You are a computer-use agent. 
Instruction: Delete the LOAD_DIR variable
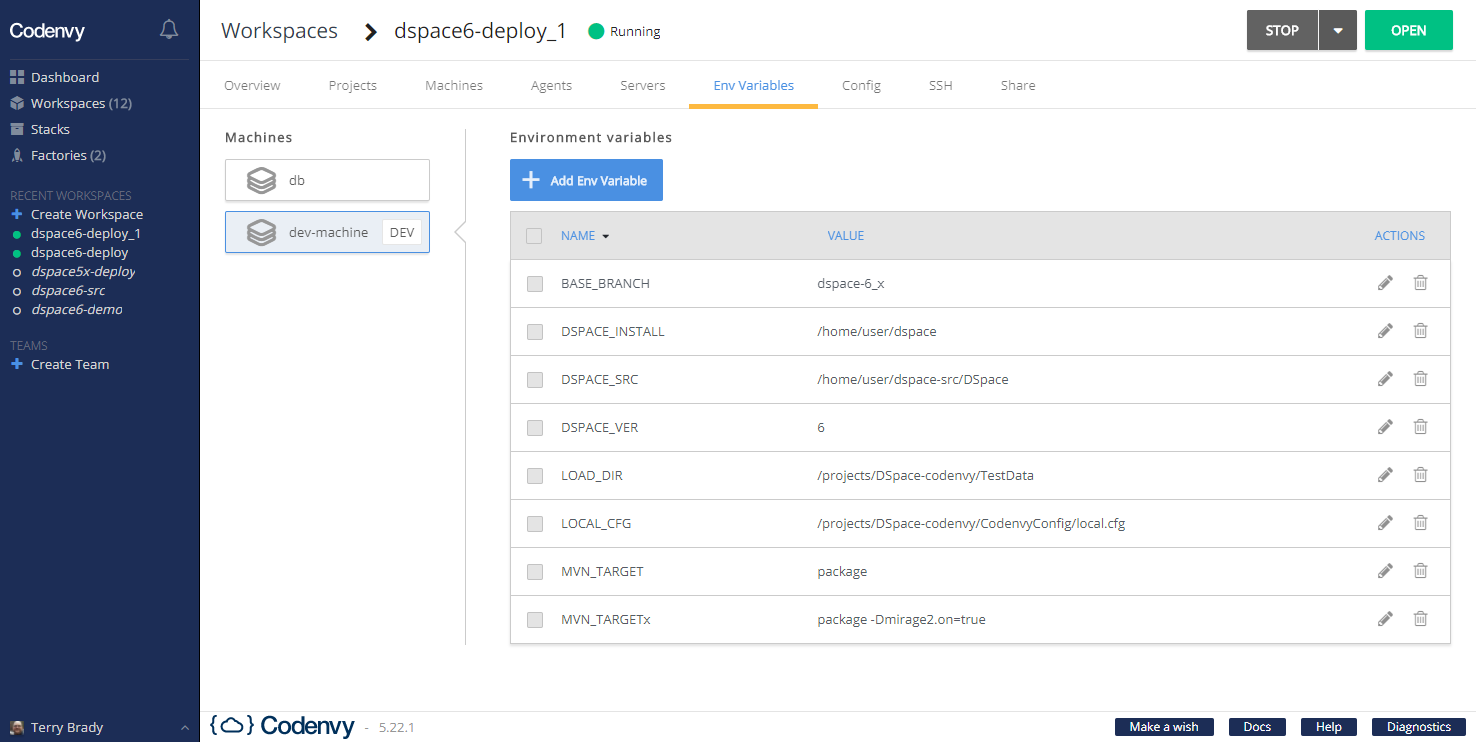point(1420,475)
